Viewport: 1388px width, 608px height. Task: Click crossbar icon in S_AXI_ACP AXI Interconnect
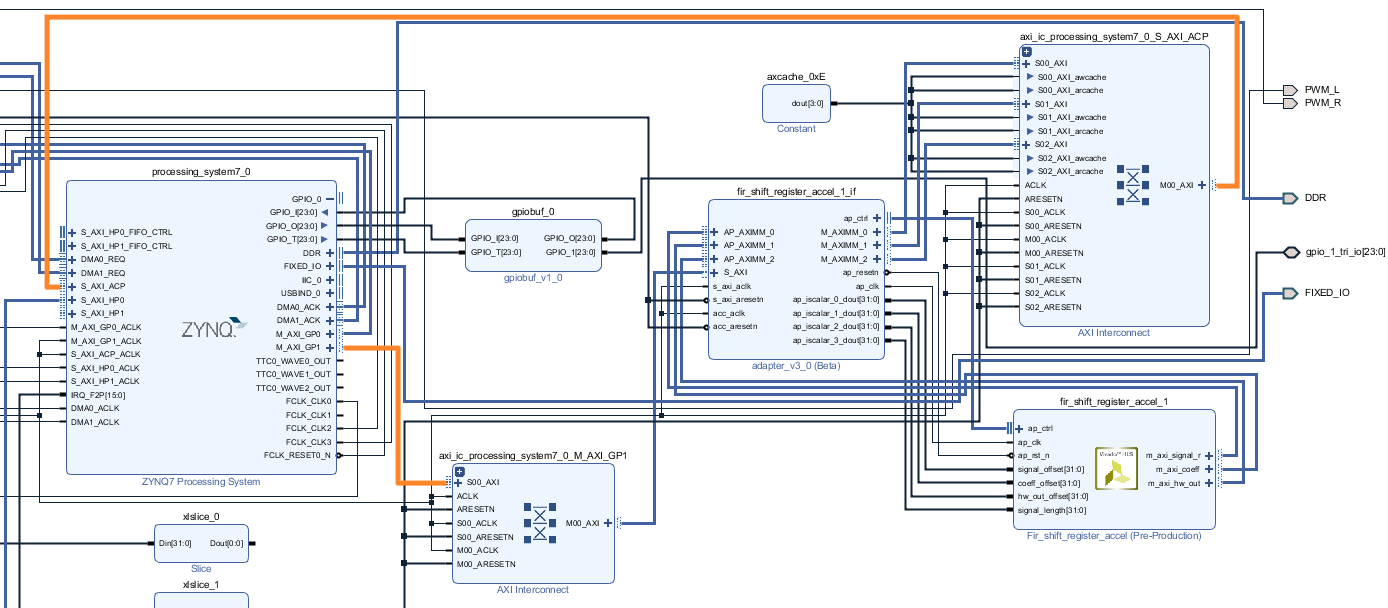1133,184
